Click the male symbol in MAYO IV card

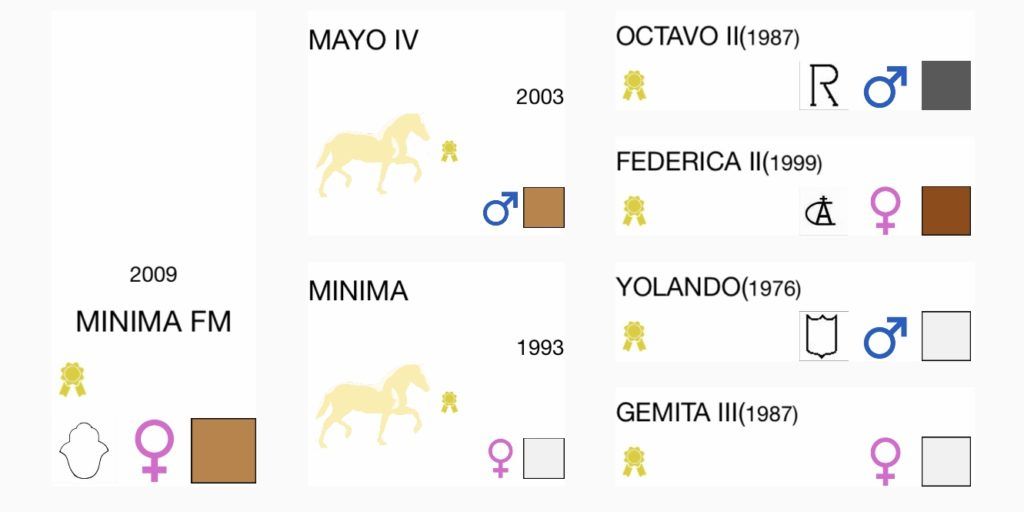[x=500, y=208]
